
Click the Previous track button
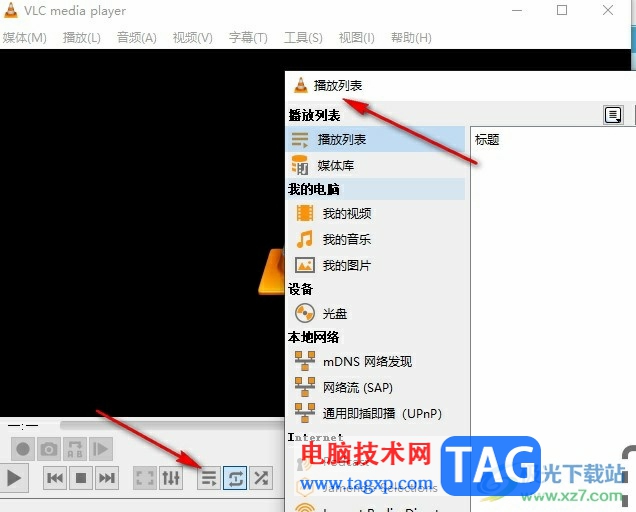55,478
